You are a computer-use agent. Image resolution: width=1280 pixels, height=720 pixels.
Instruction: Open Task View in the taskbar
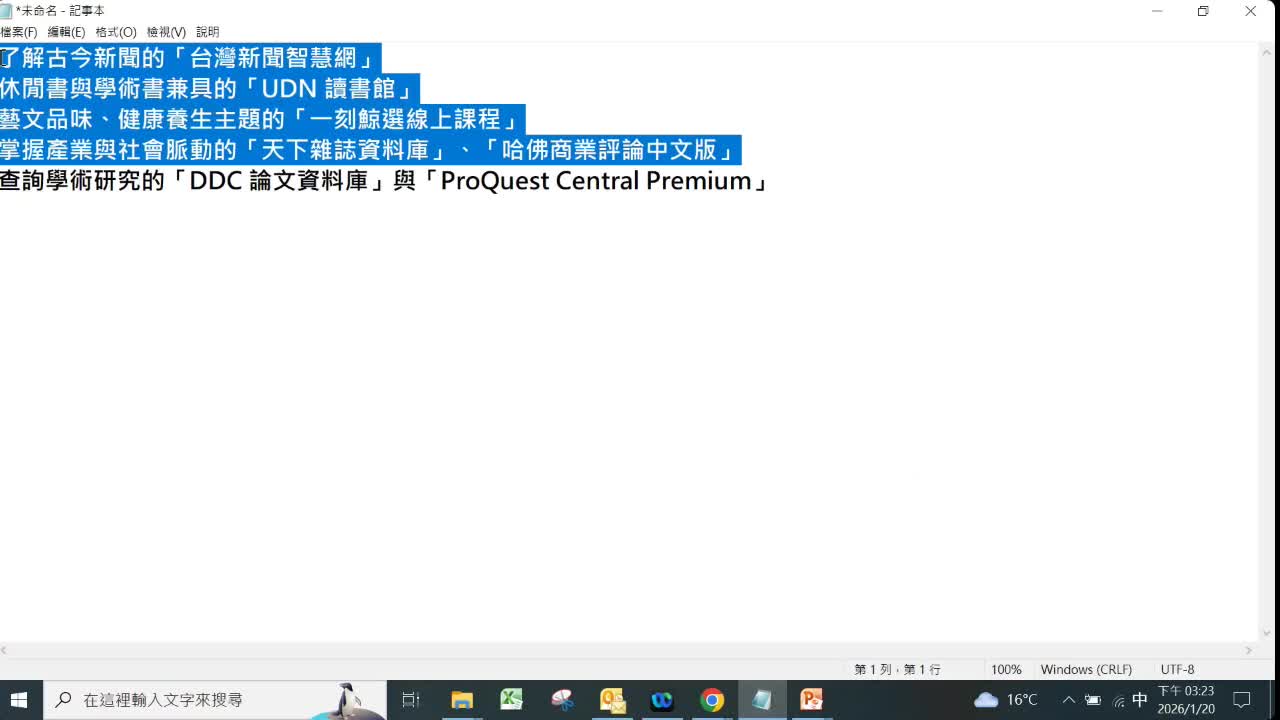[410, 699]
